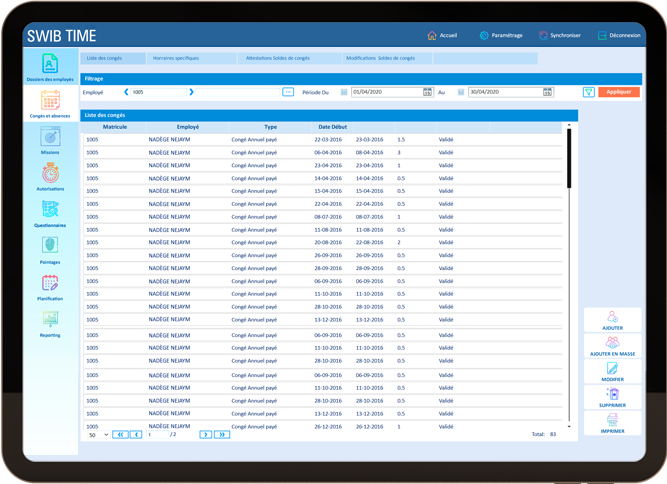667x484 pixels.
Task: Open the Pointages fingerprint section
Action: click(50, 248)
